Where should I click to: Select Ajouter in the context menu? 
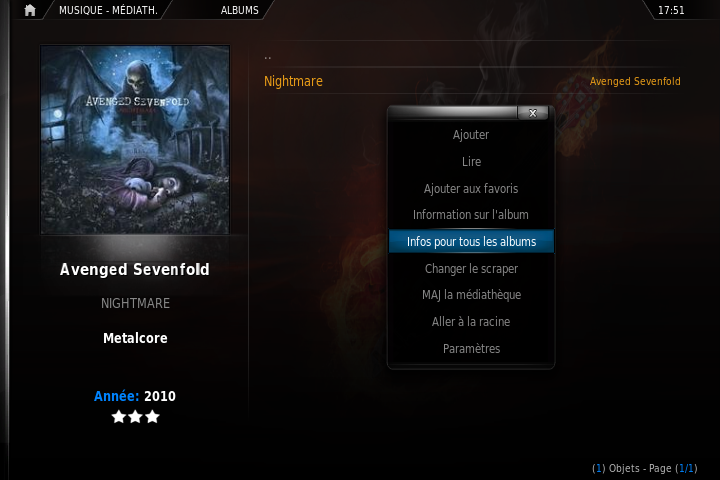[x=471, y=135]
